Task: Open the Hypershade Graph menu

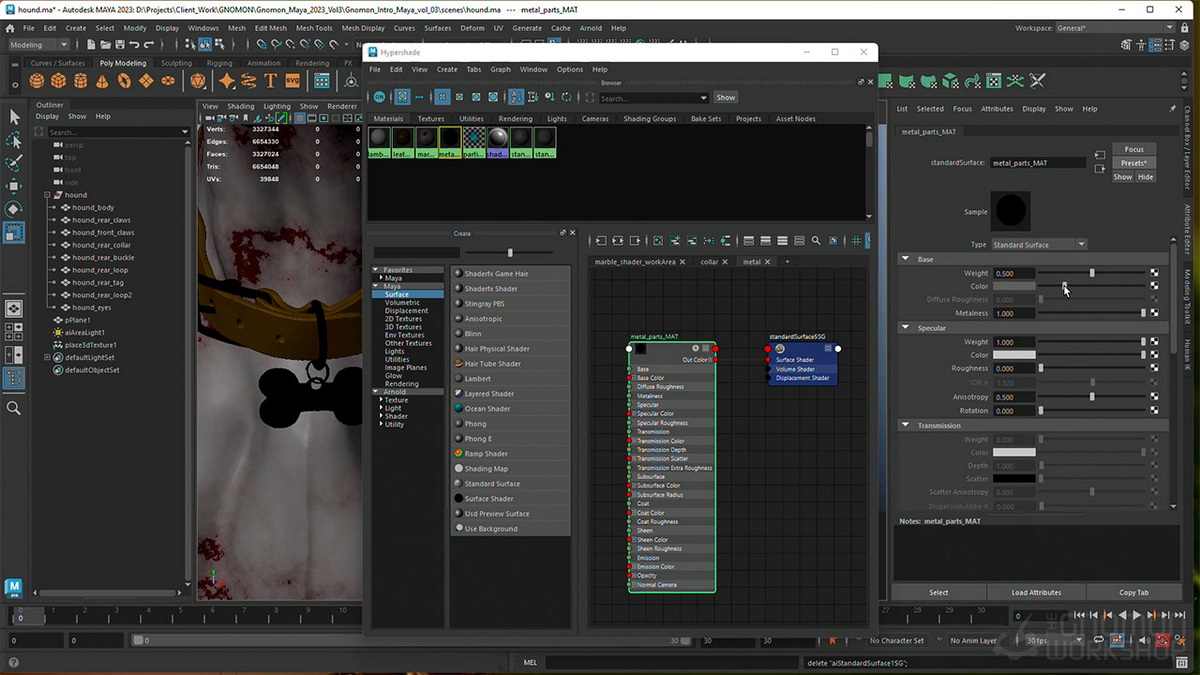Action: tap(500, 69)
